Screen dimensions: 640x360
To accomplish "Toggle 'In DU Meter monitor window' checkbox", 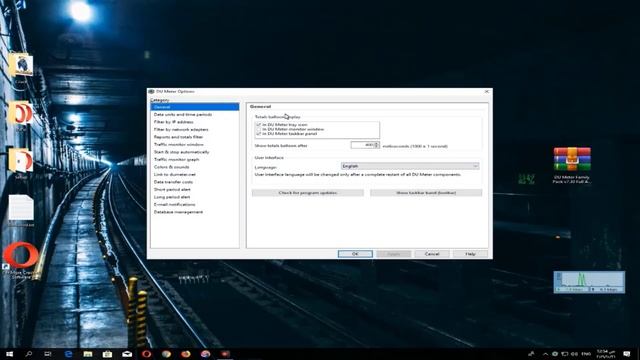I will coord(258,129).
